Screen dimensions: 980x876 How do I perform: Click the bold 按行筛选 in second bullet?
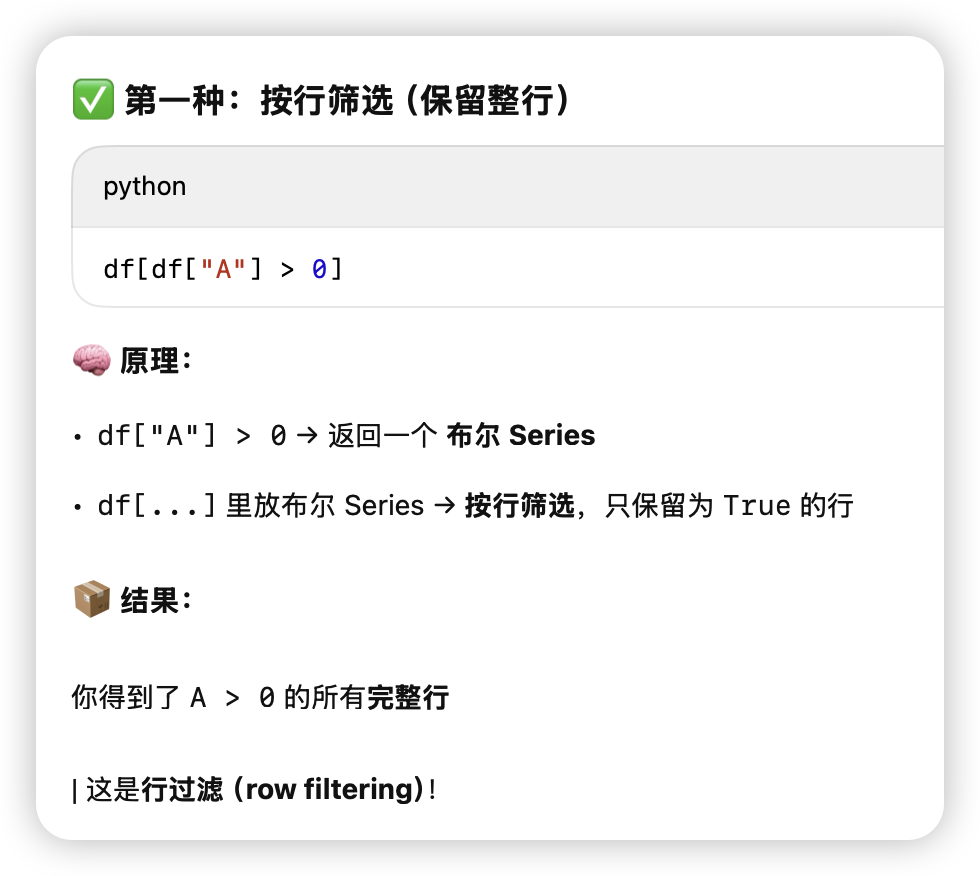(x=520, y=505)
